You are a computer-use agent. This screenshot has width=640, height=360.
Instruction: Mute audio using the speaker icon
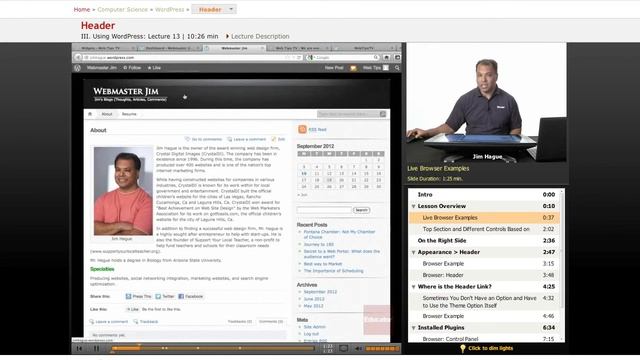[x=358, y=349]
